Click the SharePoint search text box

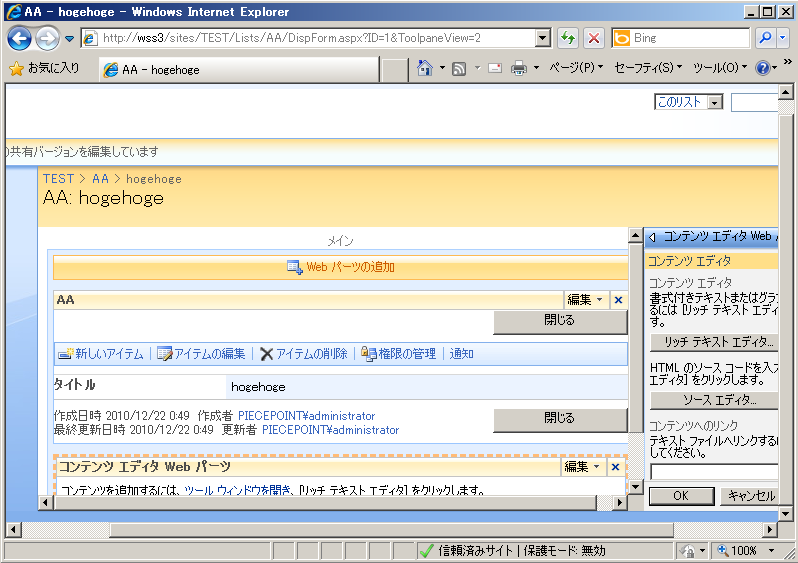(755, 102)
